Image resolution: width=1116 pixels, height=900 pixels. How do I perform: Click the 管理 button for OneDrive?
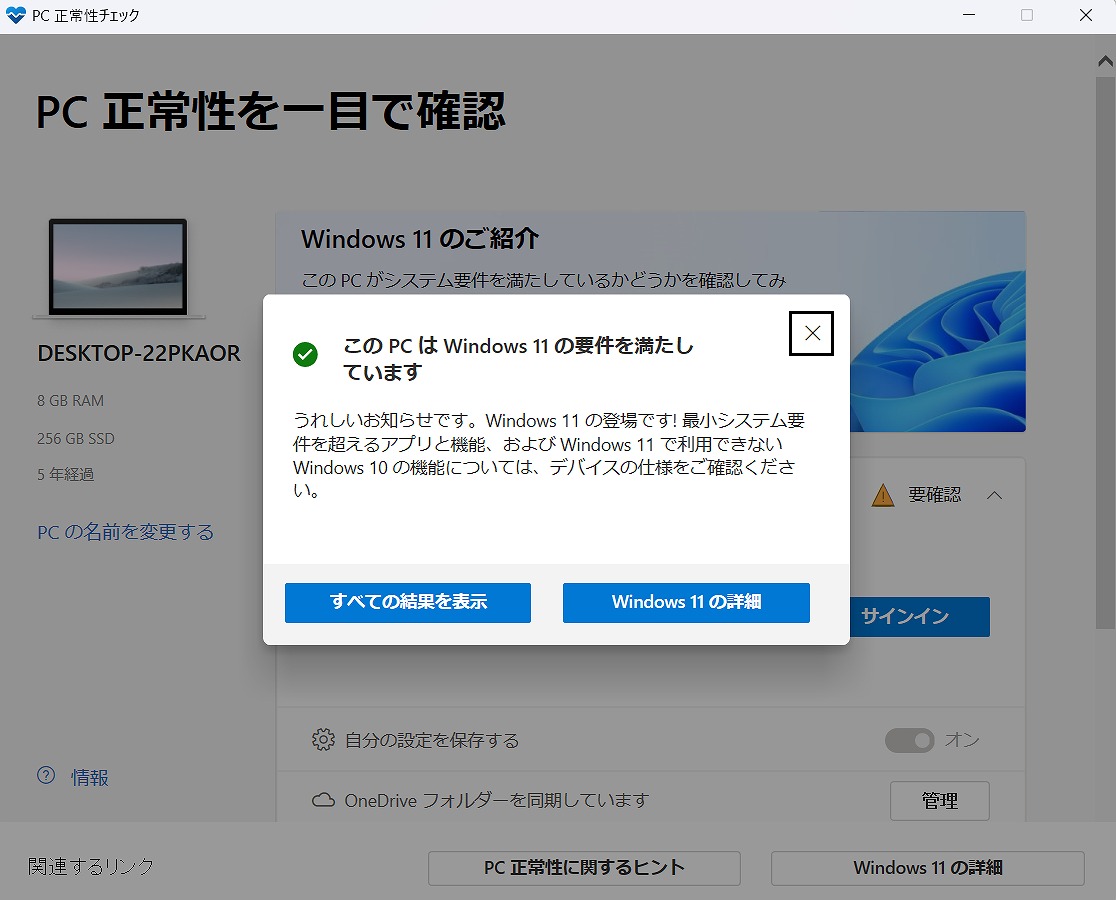pos(939,801)
